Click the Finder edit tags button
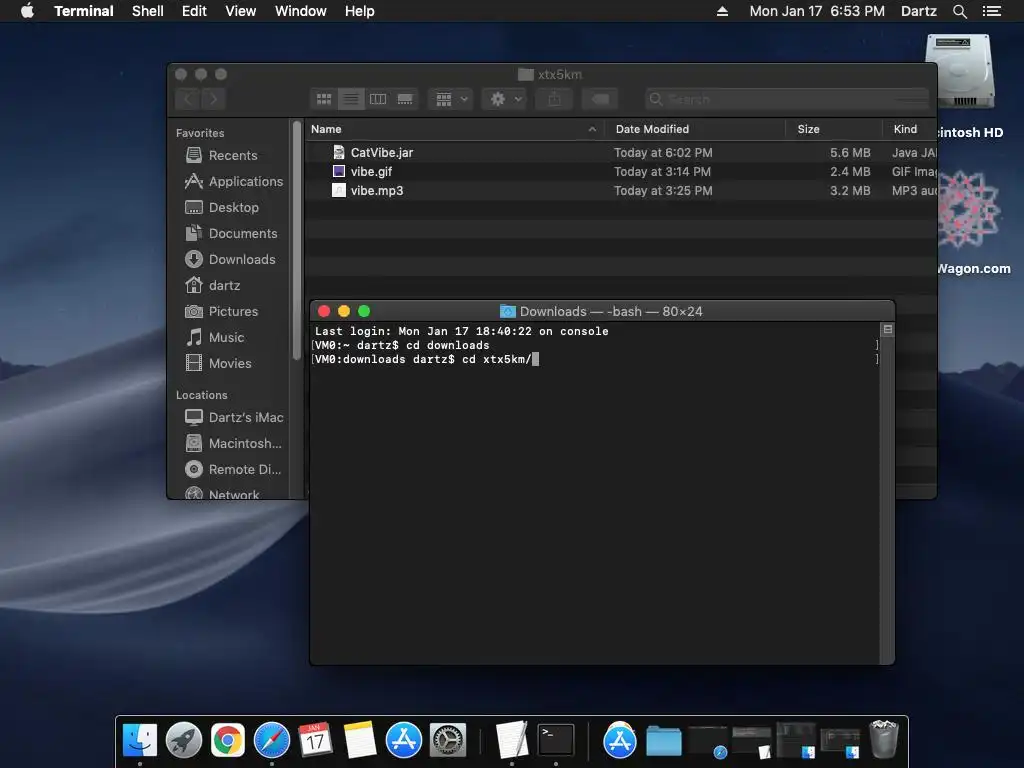This screenshot has width=1024, height=768. 600,99
